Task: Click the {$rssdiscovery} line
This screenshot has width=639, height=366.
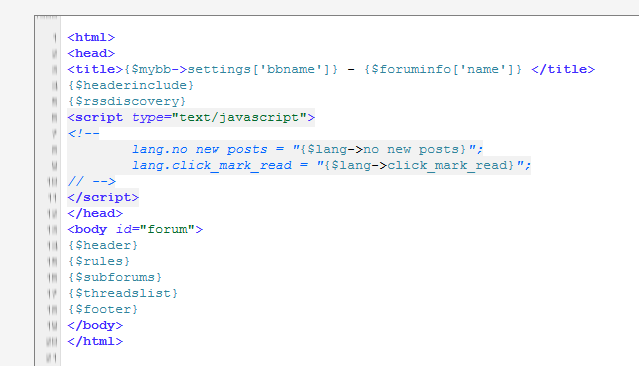Action: [x=127, y=101]
